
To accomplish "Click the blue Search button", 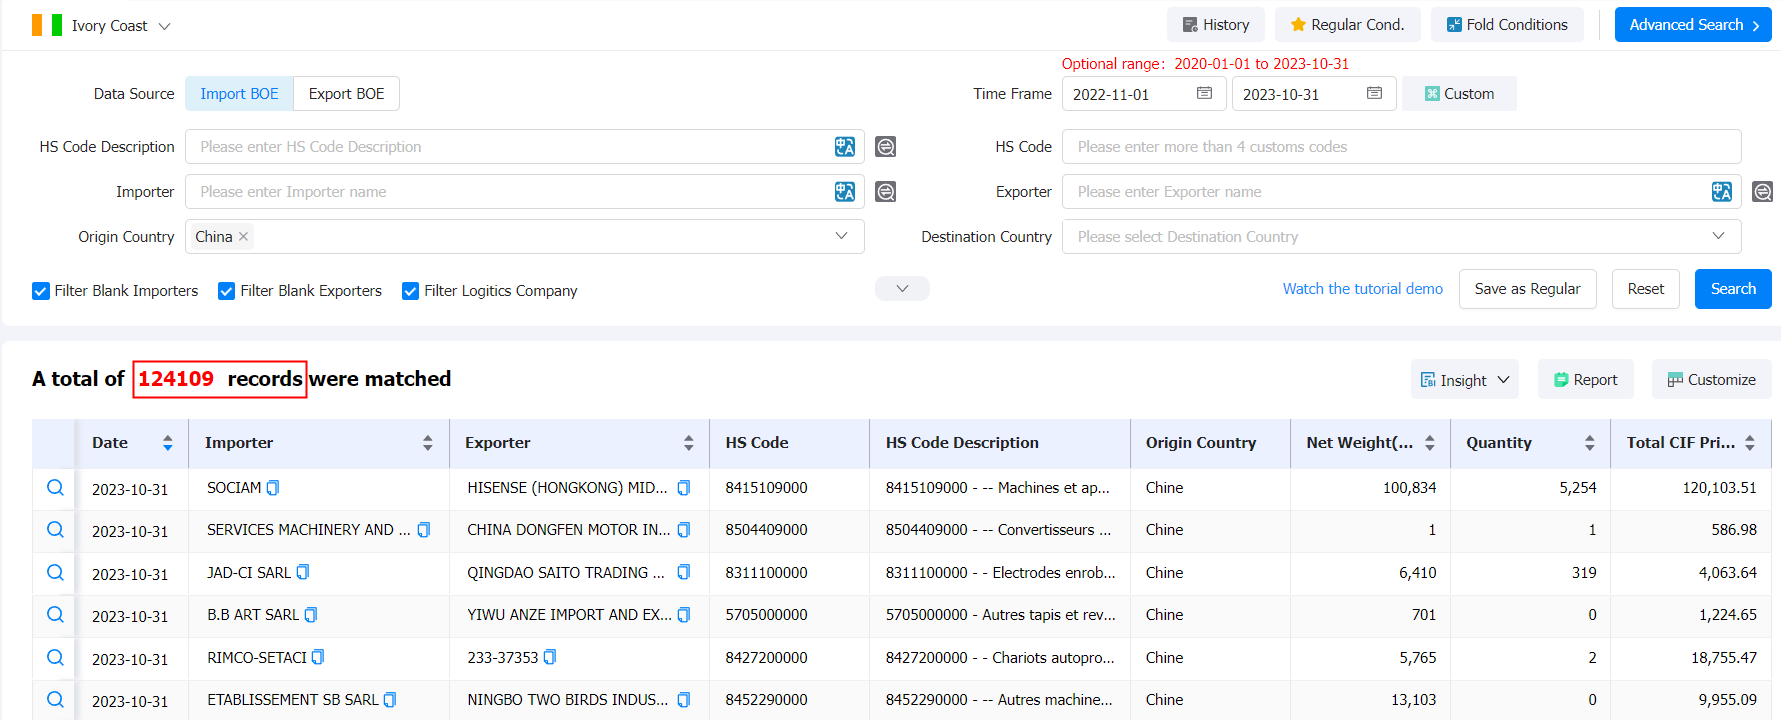I will tap(1733, 289).
